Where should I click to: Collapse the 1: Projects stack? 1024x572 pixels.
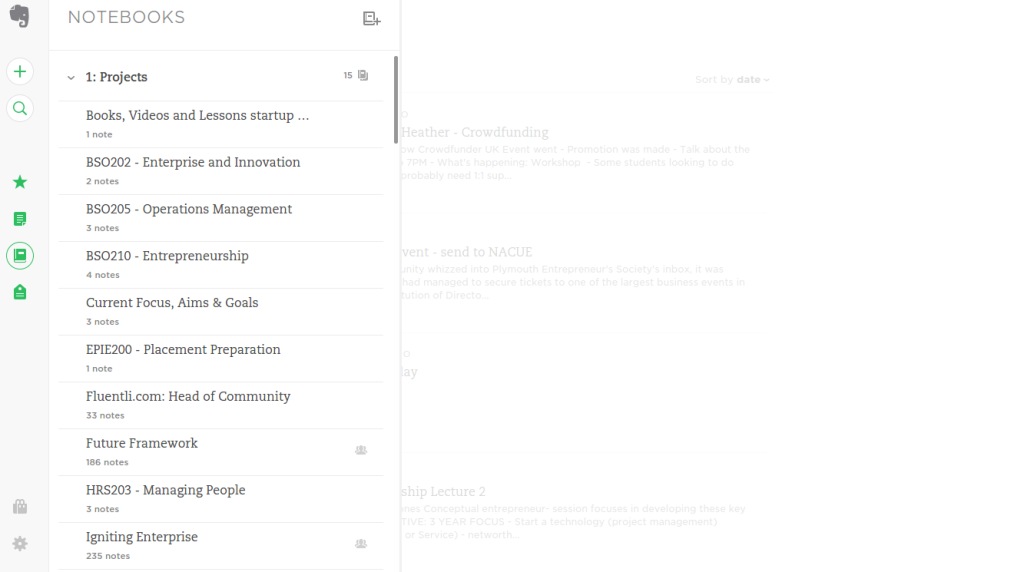[71, 78]
